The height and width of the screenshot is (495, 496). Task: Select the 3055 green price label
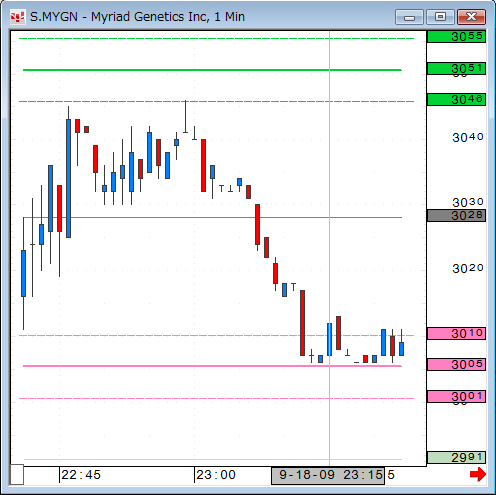(456, 37)
